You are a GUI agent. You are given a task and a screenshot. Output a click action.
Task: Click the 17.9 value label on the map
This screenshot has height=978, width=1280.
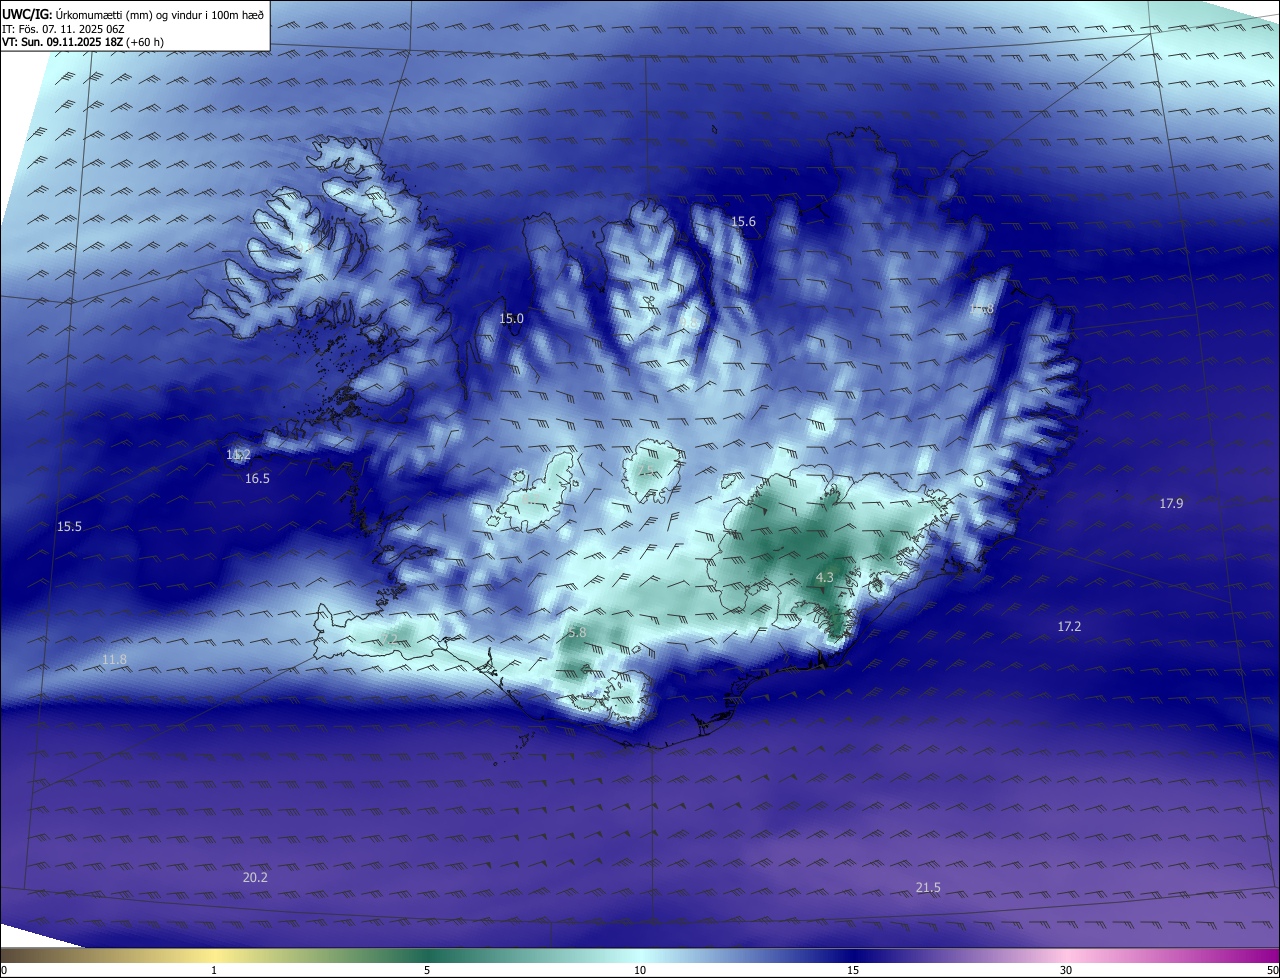(1171, 504)
